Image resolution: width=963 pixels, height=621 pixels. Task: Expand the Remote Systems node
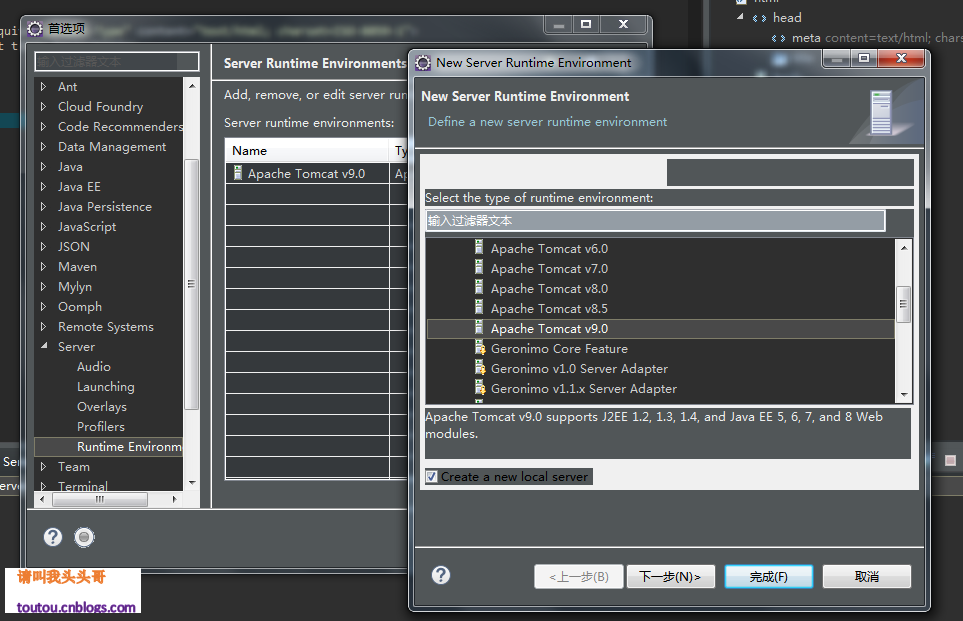point(44,326)
